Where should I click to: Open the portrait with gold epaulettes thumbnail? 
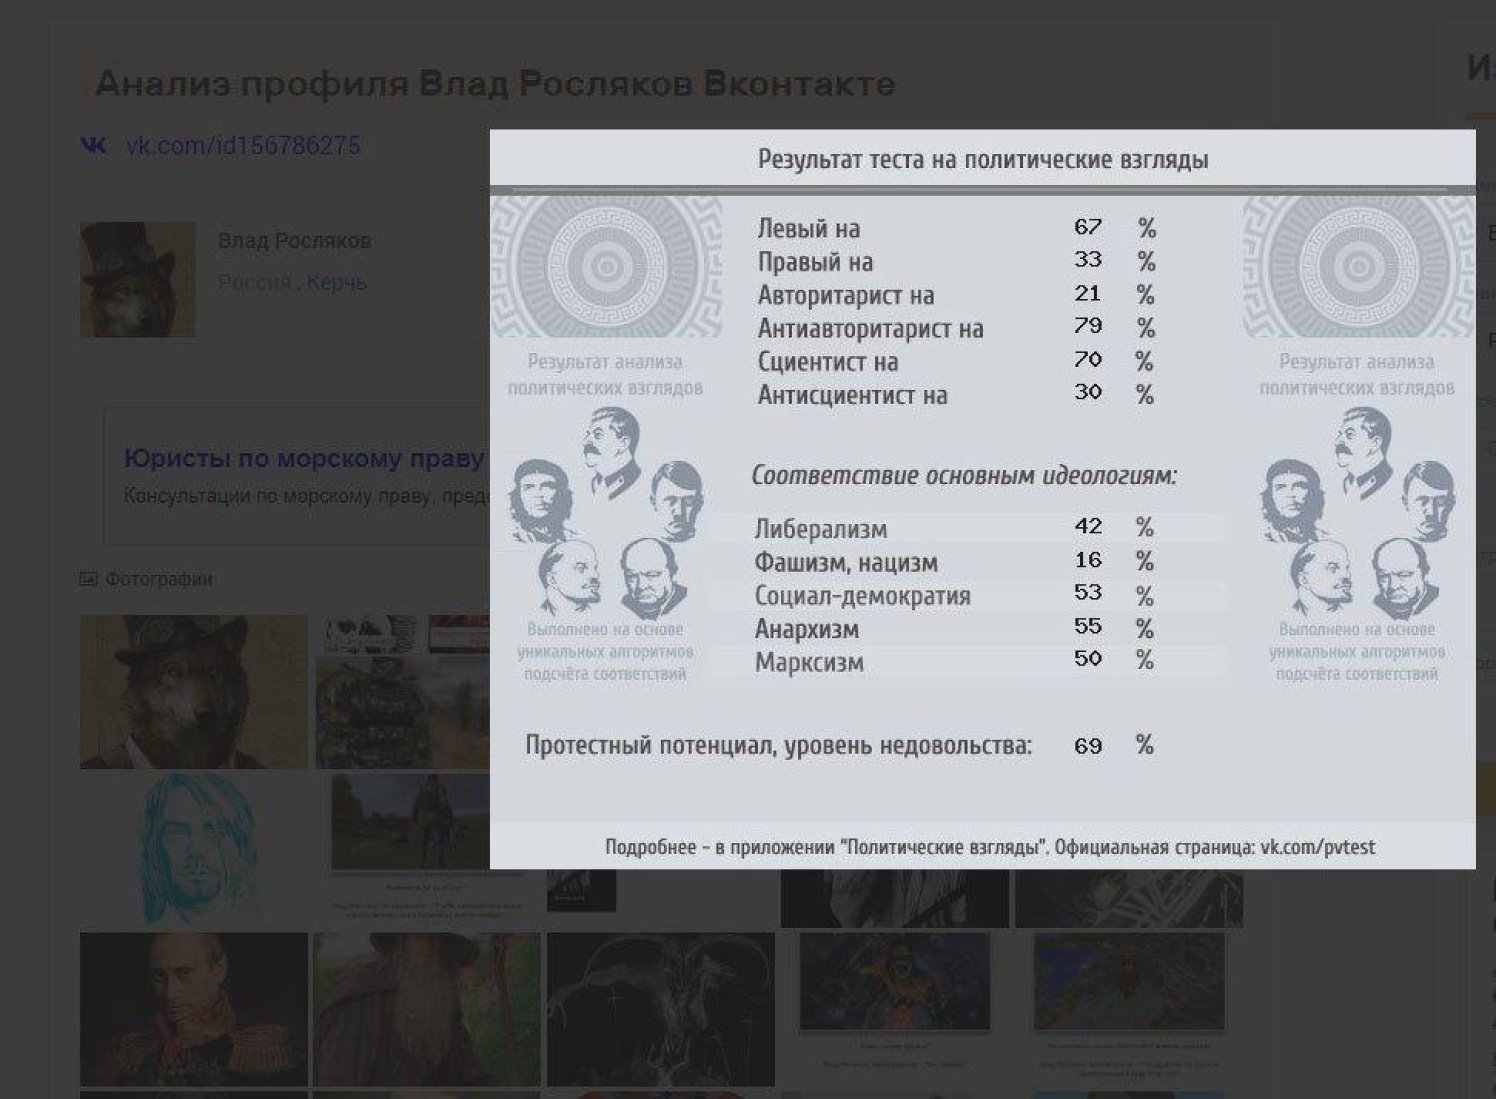click(193, 1008)
